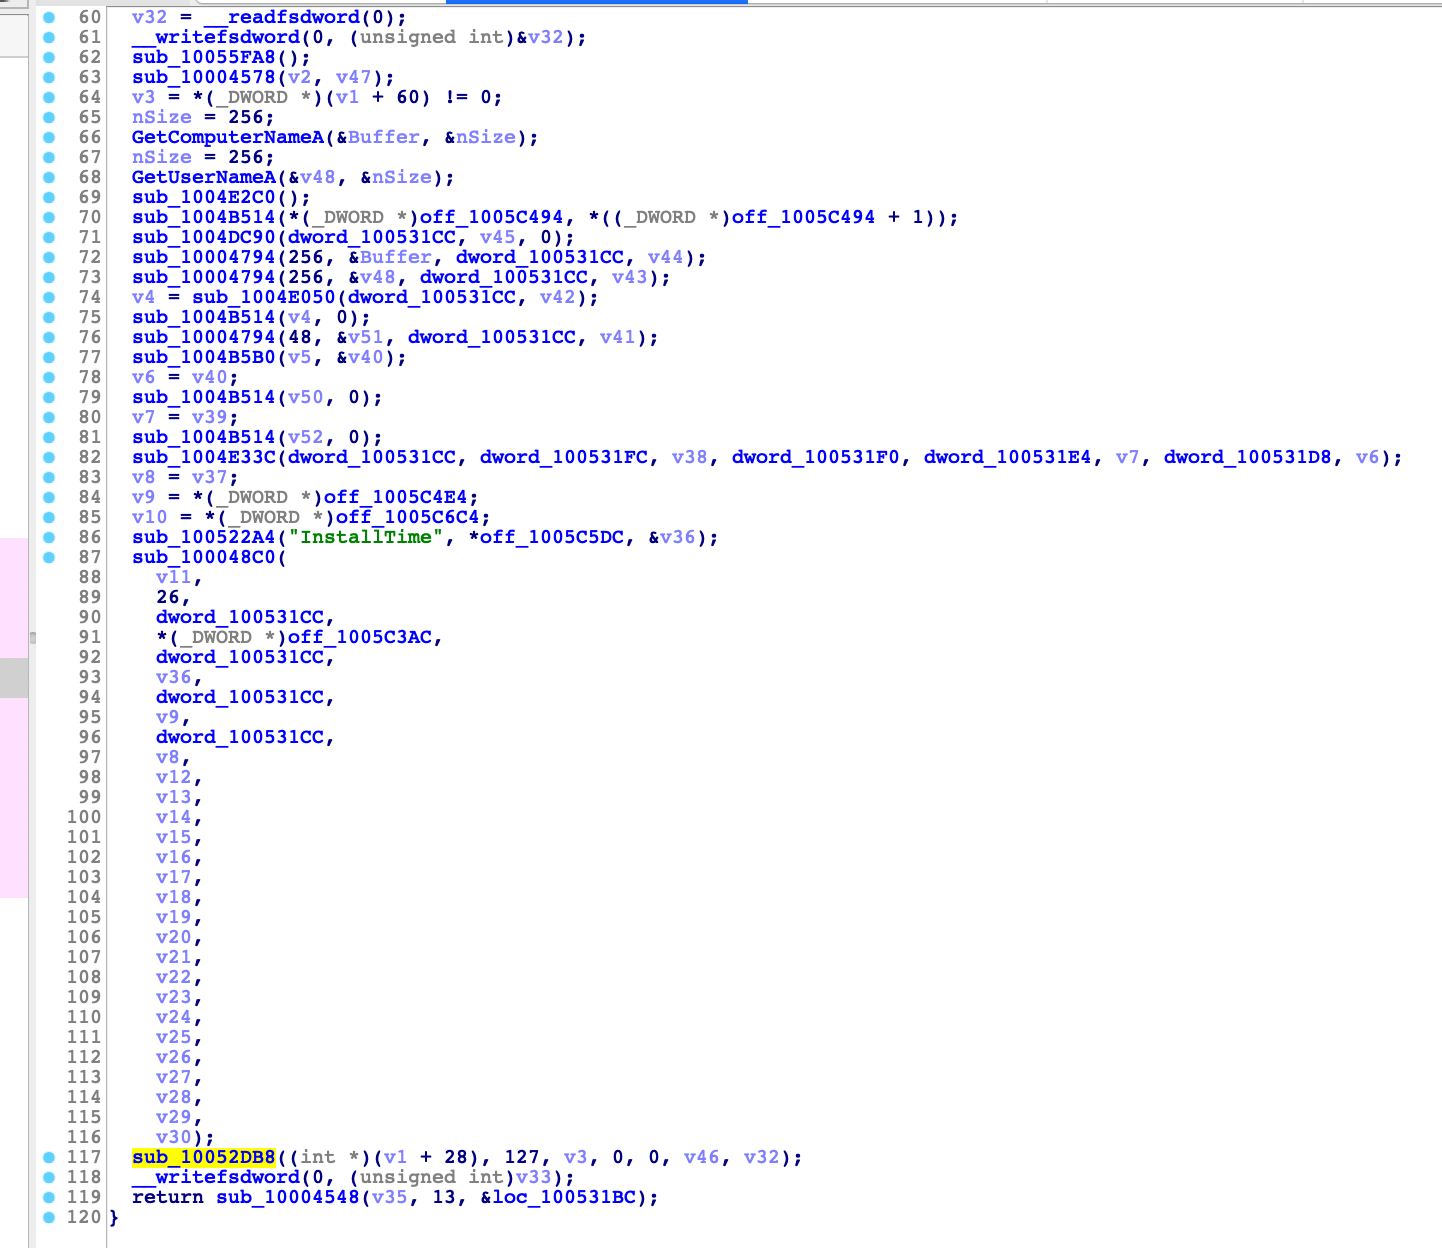Toggle breakpoint dot on line 60
The width and height of the screenshot is (1442, 1248).
(x=49, y=17)
